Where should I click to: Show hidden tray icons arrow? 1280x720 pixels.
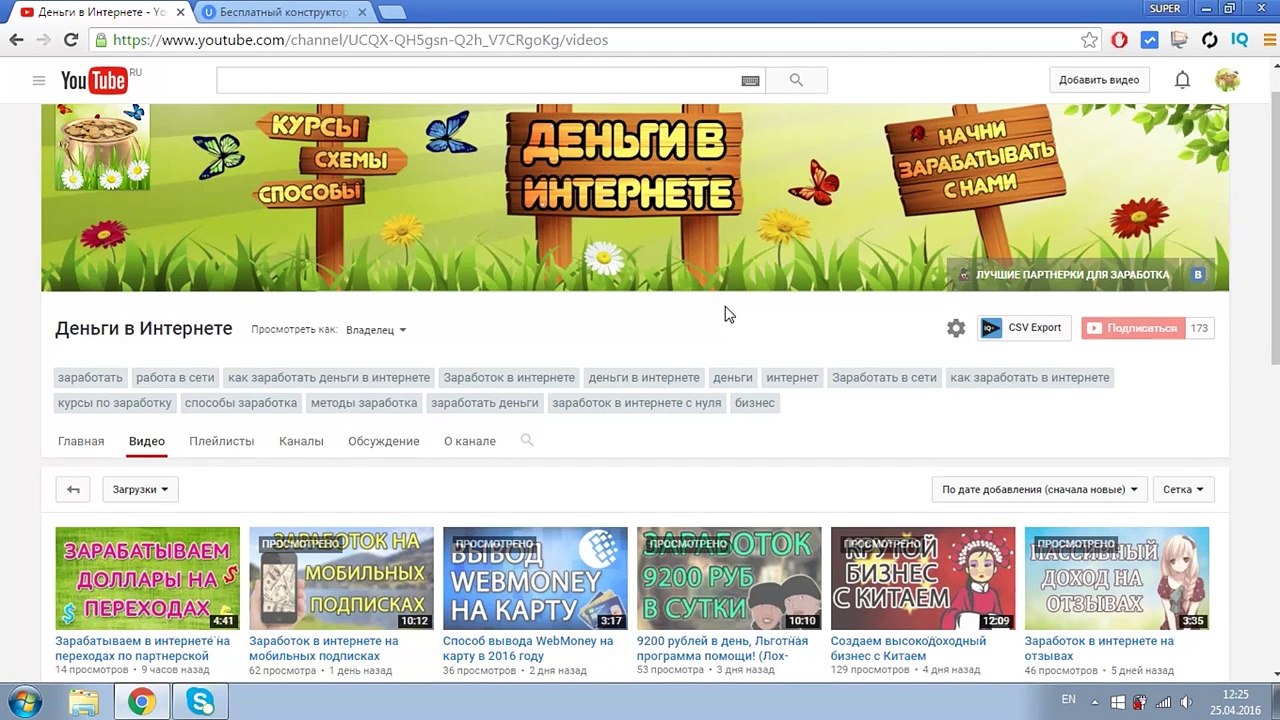pyautogui.click(x=1095, y=702)
